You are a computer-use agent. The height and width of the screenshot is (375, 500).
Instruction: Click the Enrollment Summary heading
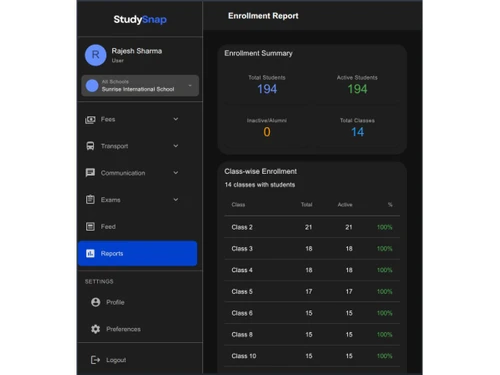pos(258,53)
